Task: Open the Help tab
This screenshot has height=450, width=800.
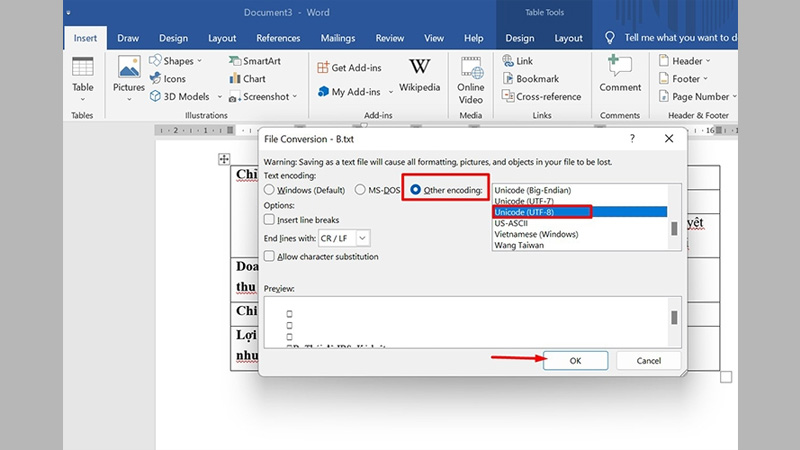Action: point(473,38)
